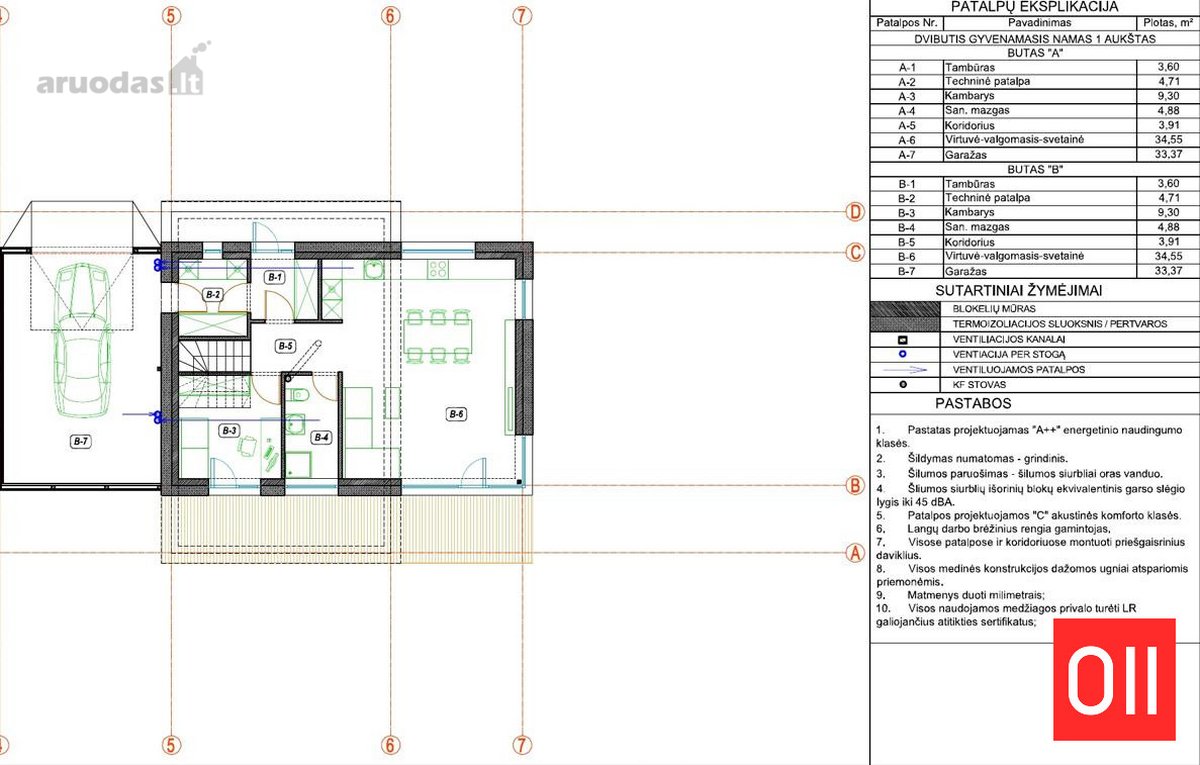Screen dimensions: 1200x765
Task: Click 'Kambarys' in row B-3
Action: [969, 213]
